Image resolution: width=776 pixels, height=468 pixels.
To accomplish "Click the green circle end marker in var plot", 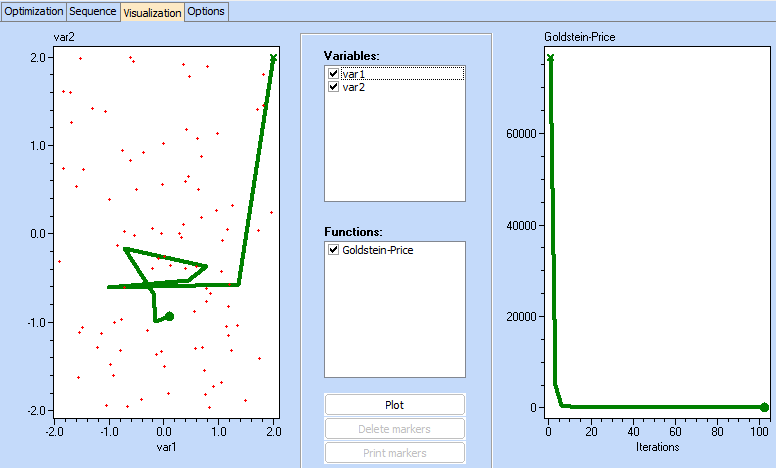I will click(169, 316).
